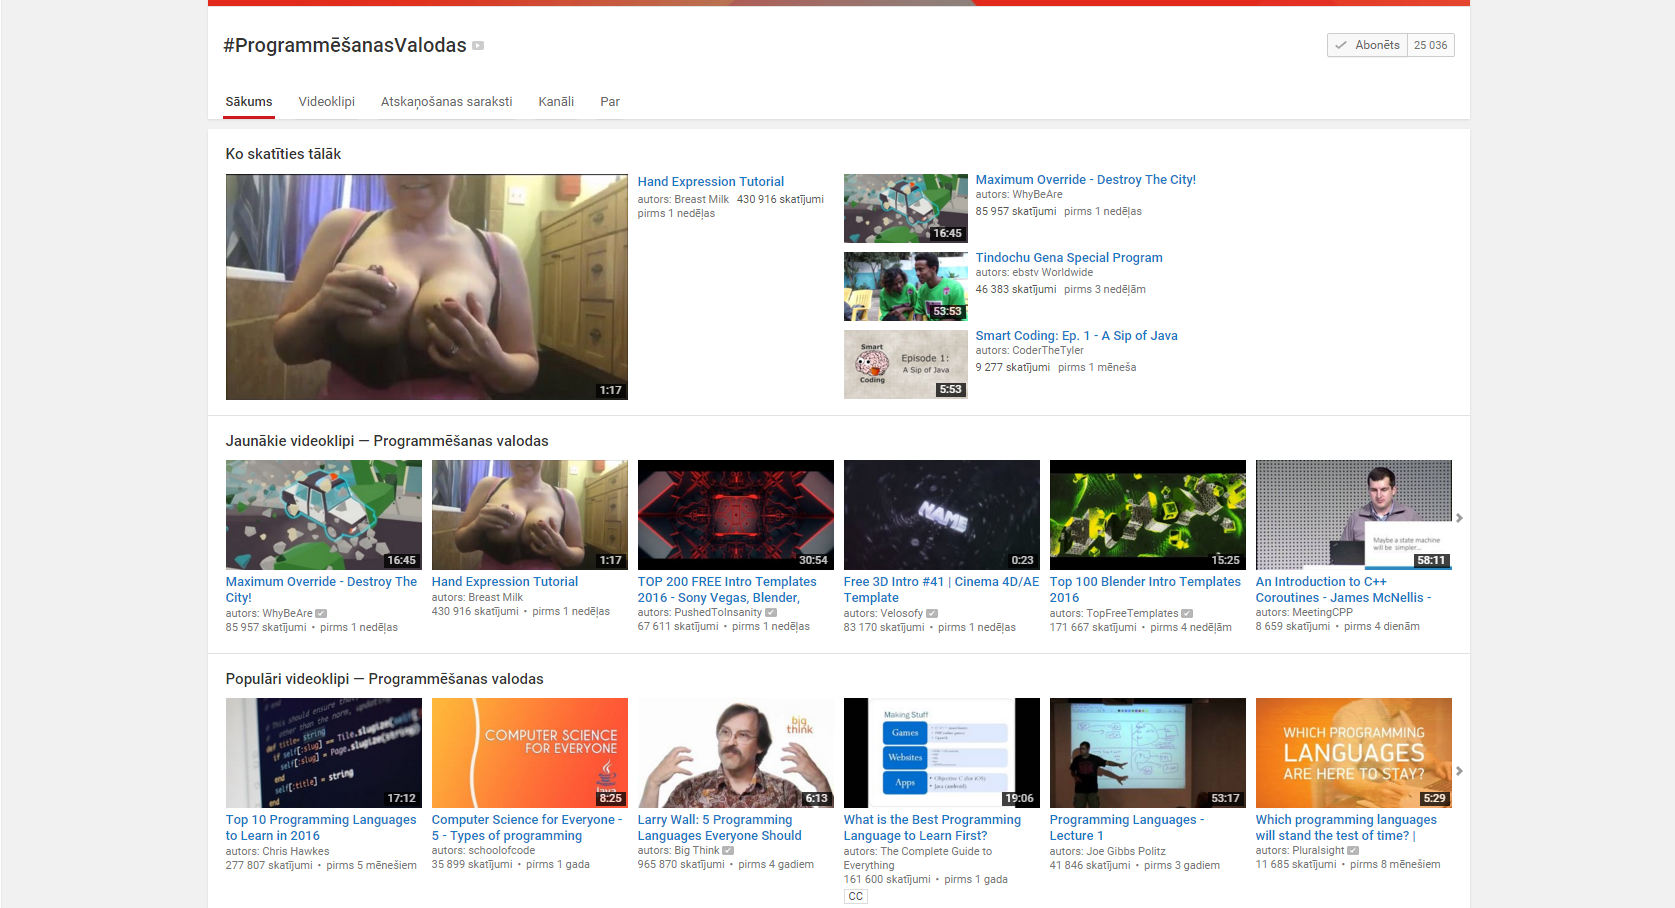Click ebstv Worldwide author link

coord(1053,272)
